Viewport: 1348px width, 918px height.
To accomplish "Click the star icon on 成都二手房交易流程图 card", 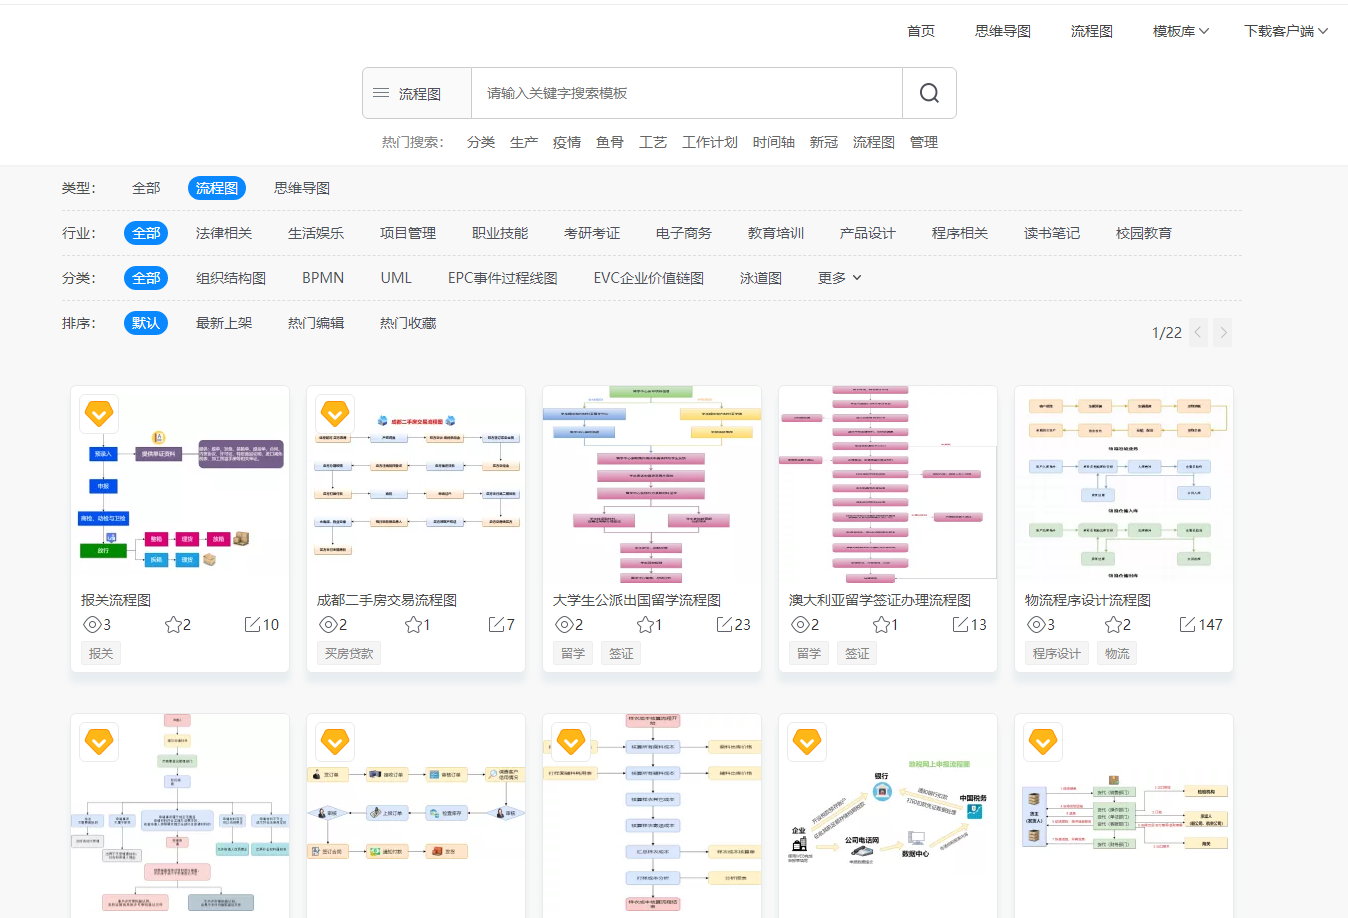I will pos(413,624).
